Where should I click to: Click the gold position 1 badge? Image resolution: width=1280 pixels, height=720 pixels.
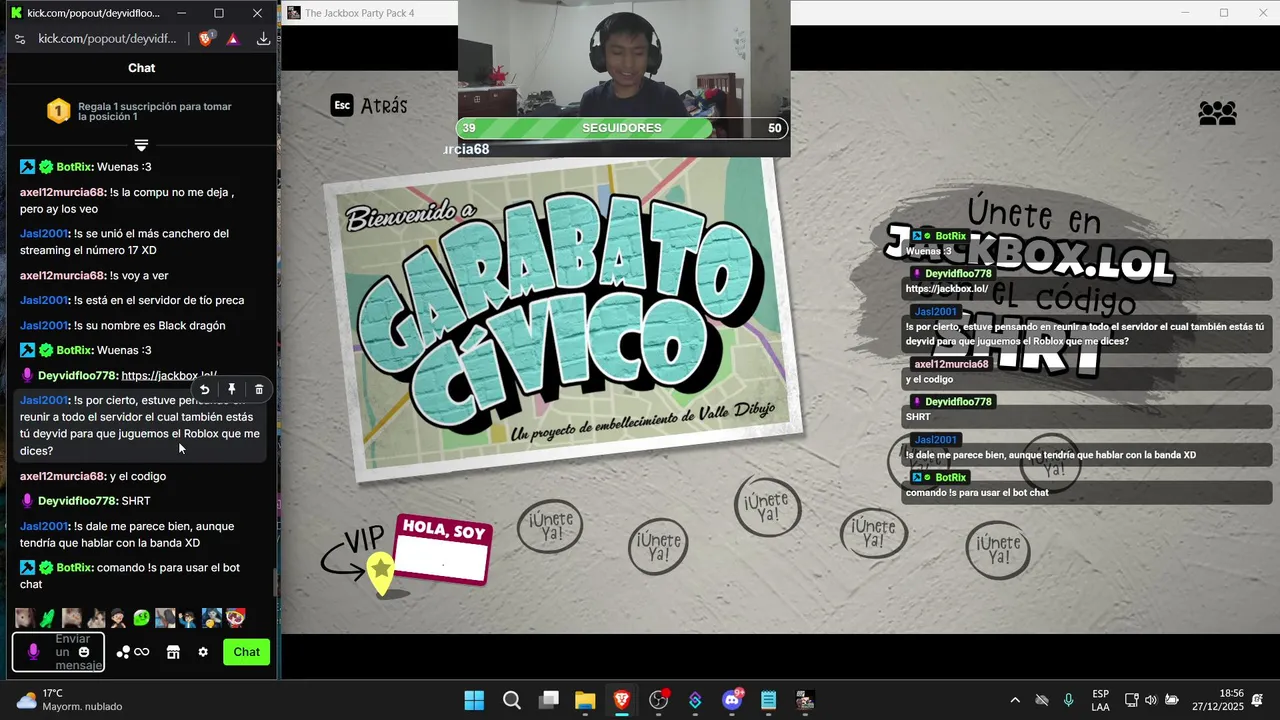click(59, 111)
